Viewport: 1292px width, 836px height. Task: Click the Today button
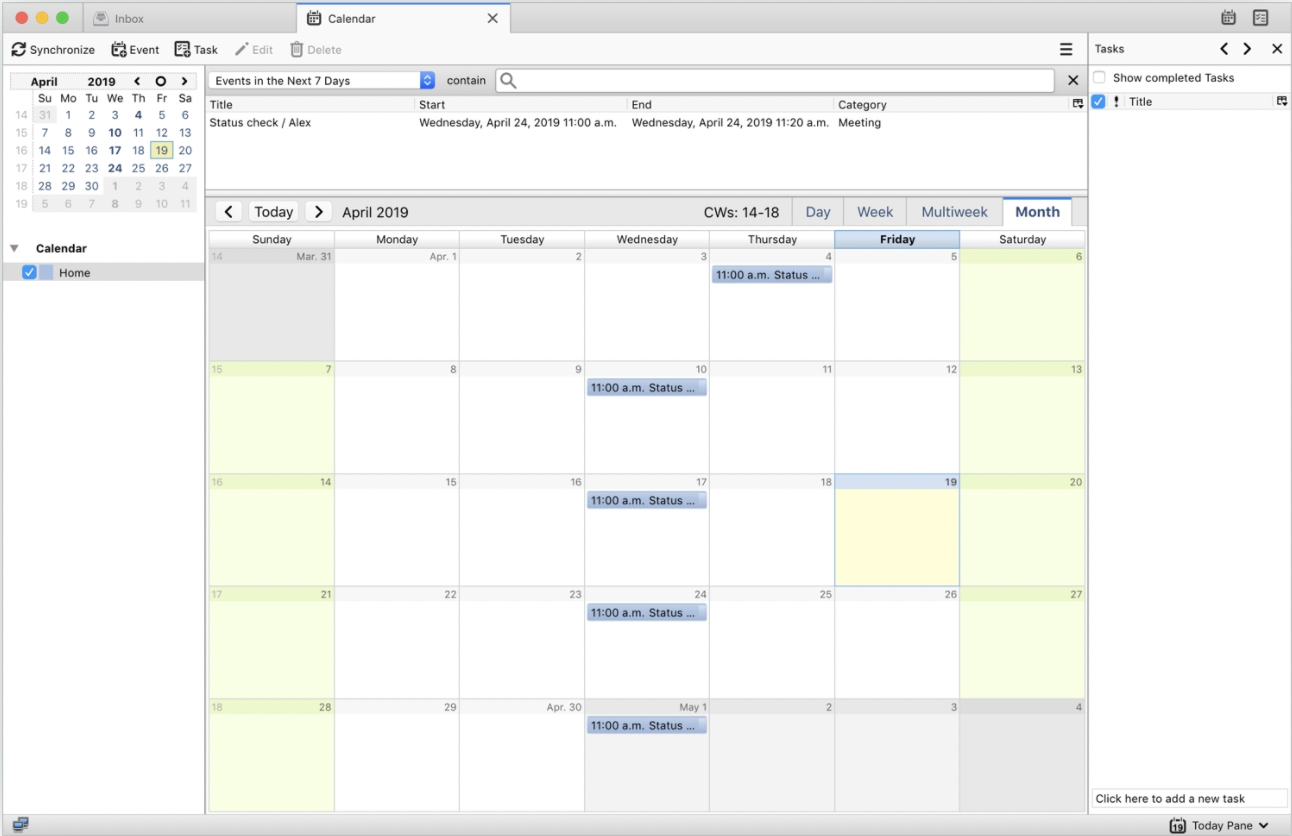(x=273, y=211)
